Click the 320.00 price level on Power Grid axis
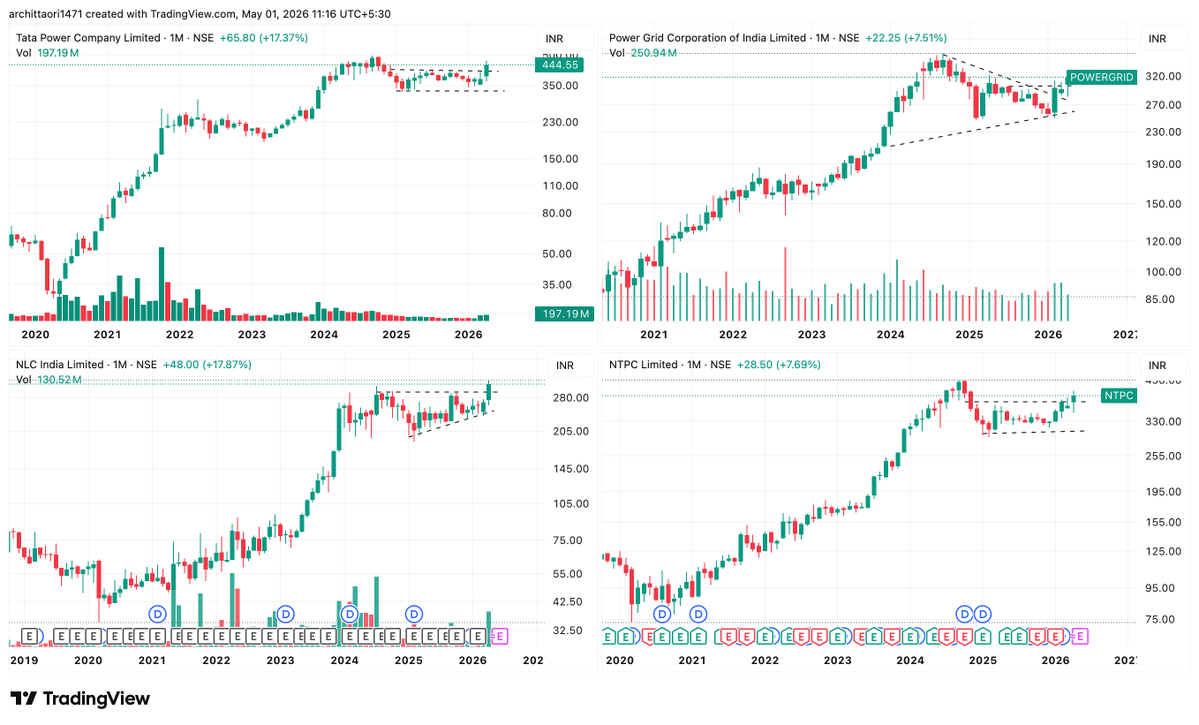Image resolution: width=1199 pixels, height=725 pixels. [1163, 76]
